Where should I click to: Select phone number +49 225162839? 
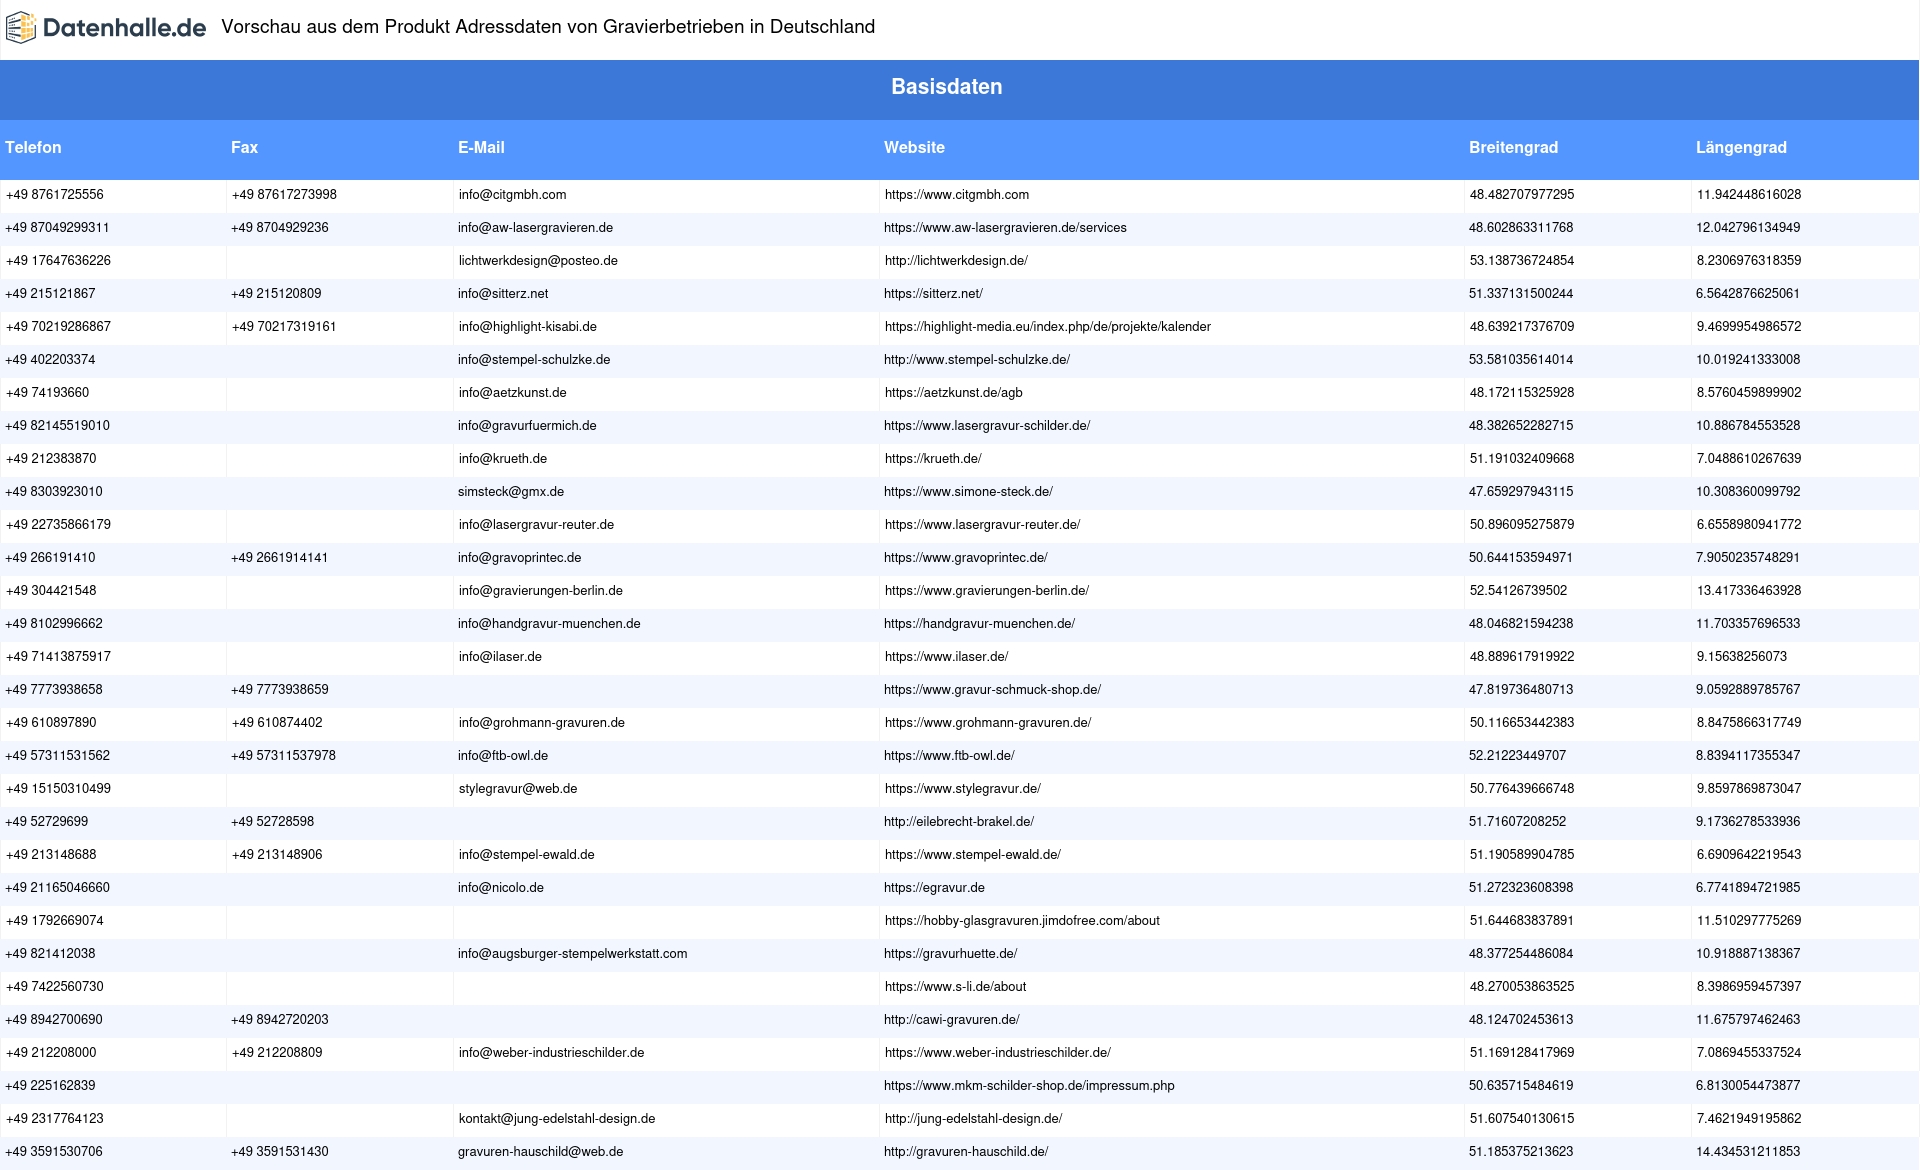tap(50, 1086)
